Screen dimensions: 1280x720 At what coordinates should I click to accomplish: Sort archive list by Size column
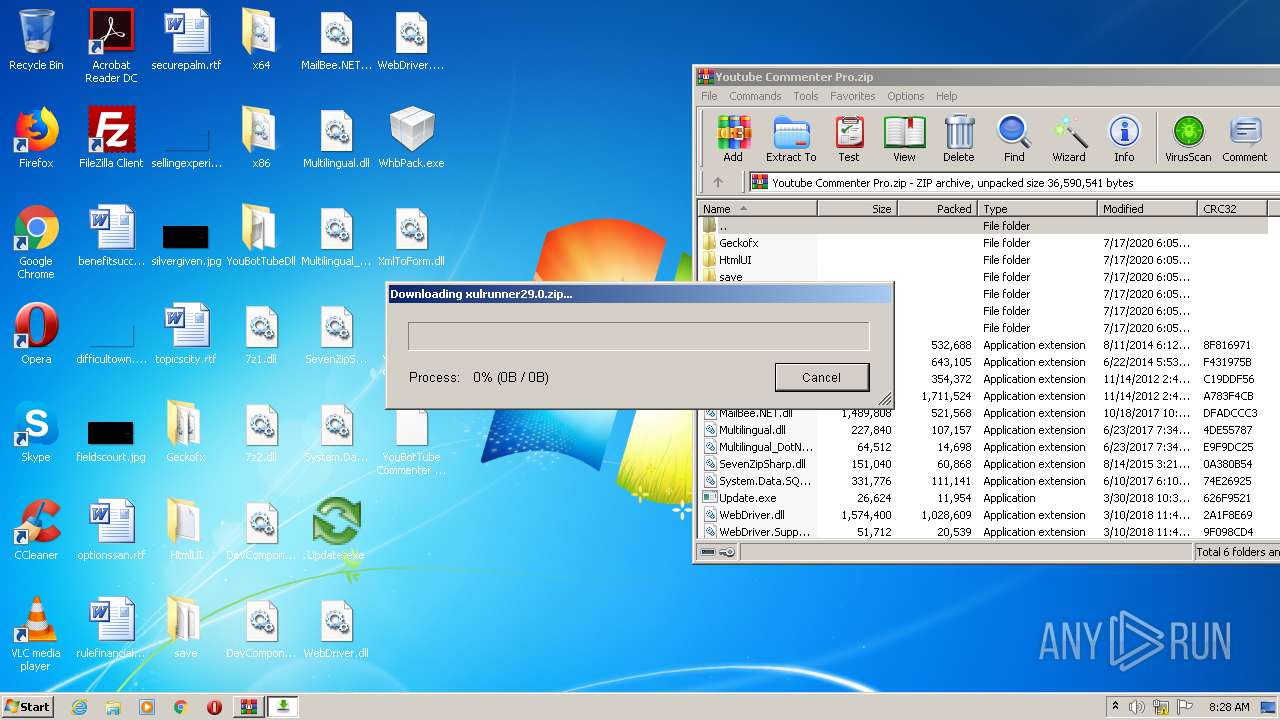[x=857, y=208]
